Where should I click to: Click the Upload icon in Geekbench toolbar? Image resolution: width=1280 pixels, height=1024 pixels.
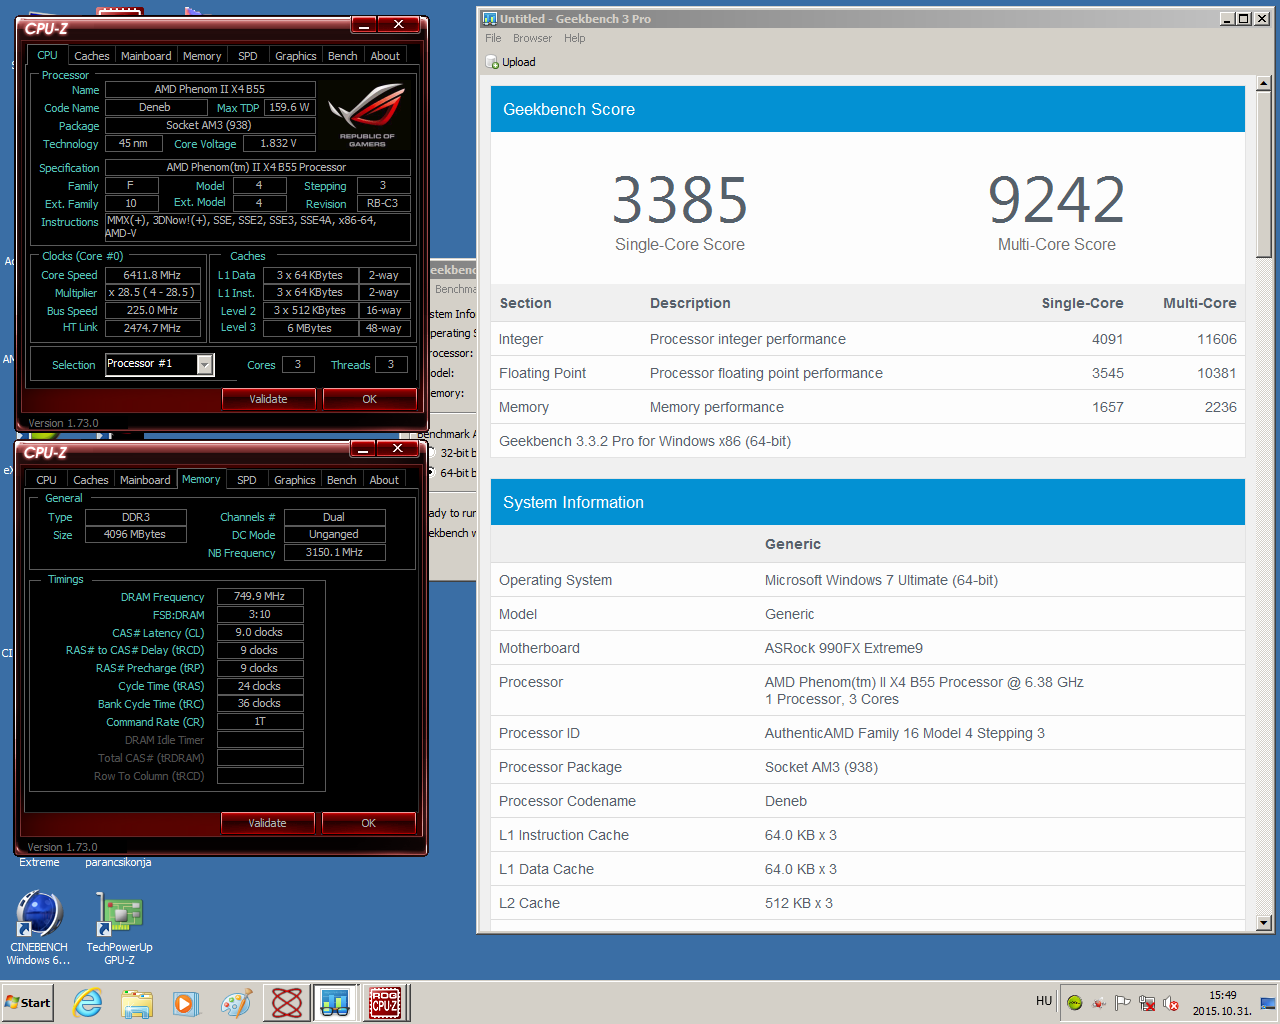[x=492, y=62]
